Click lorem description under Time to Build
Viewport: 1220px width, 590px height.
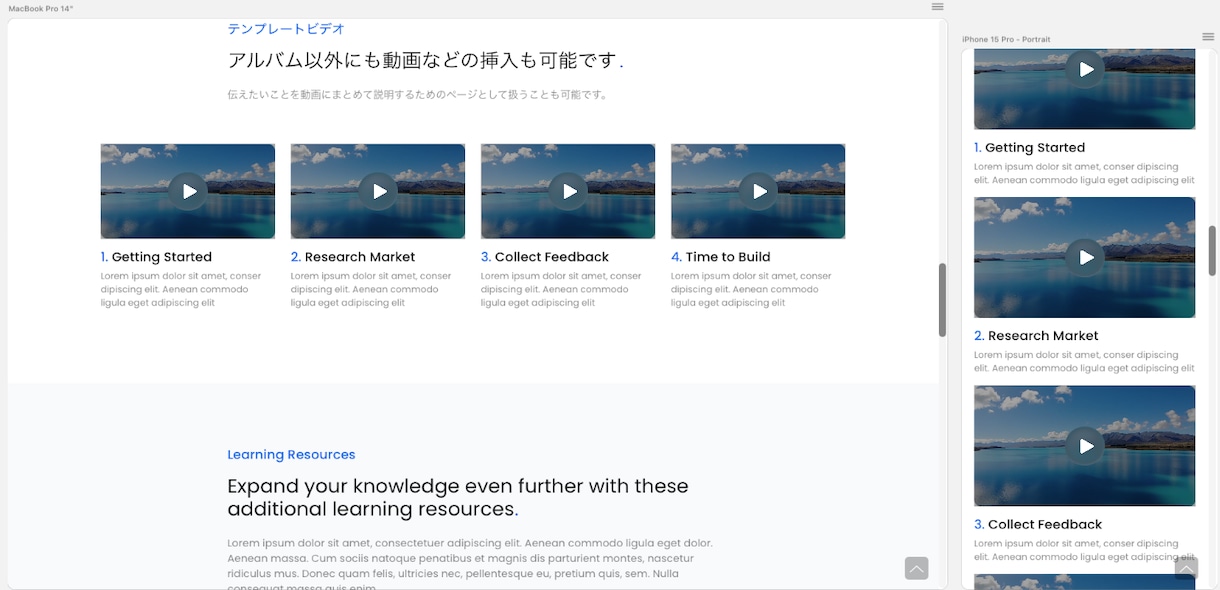point(751,289)
